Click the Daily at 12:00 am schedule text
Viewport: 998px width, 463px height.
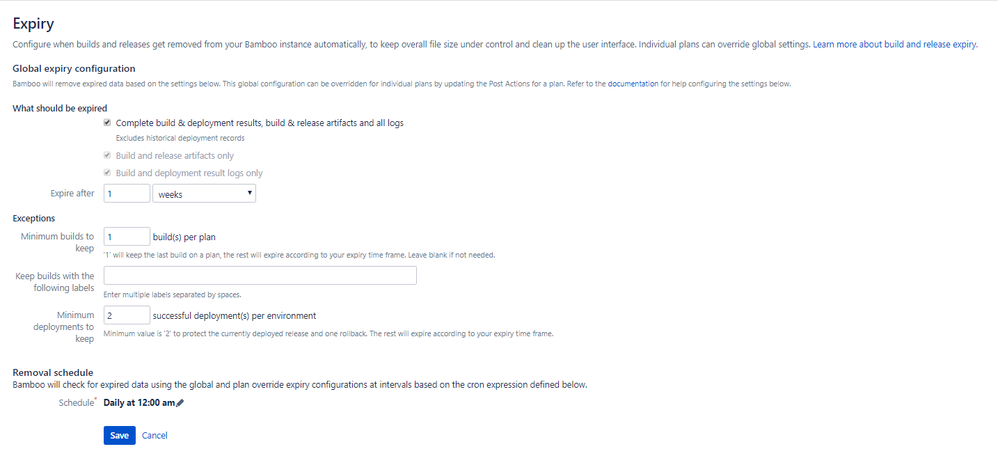tap(139, 403)
